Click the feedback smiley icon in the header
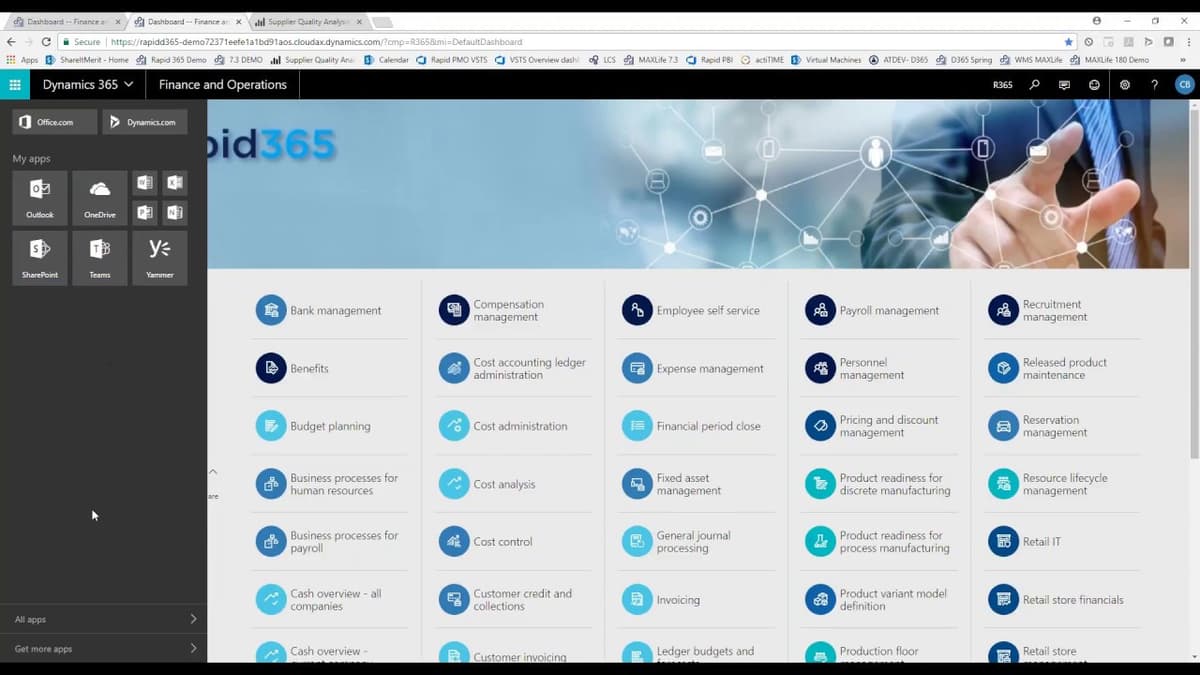 1094,85
